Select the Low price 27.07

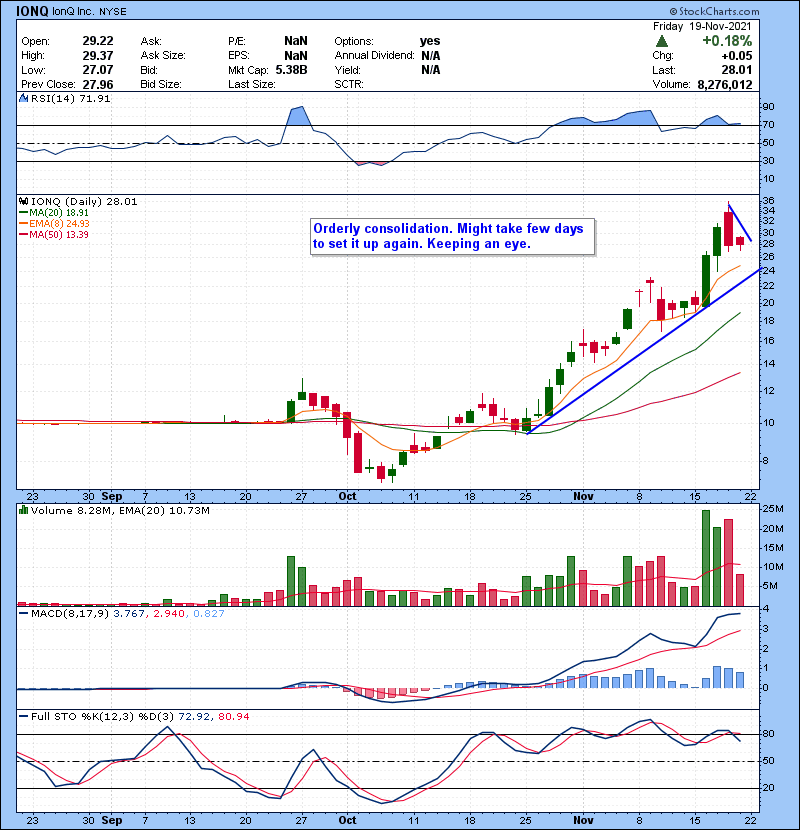click(98, 70)
